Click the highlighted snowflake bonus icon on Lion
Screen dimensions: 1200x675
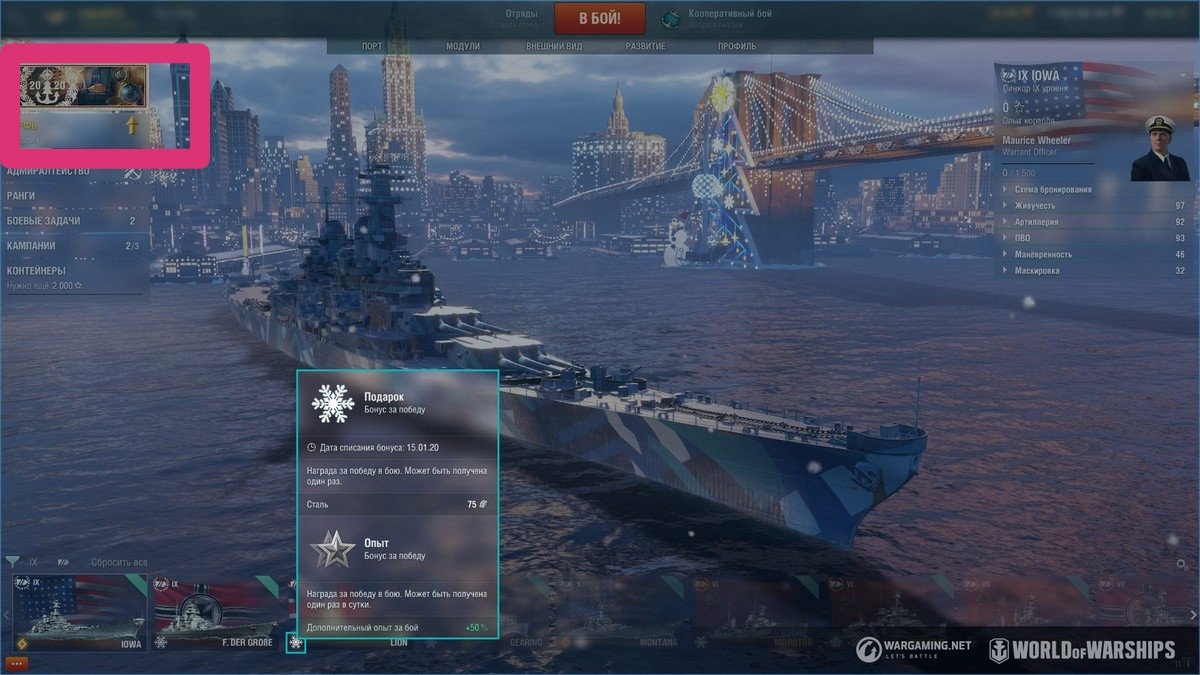(x=296, y=642)
